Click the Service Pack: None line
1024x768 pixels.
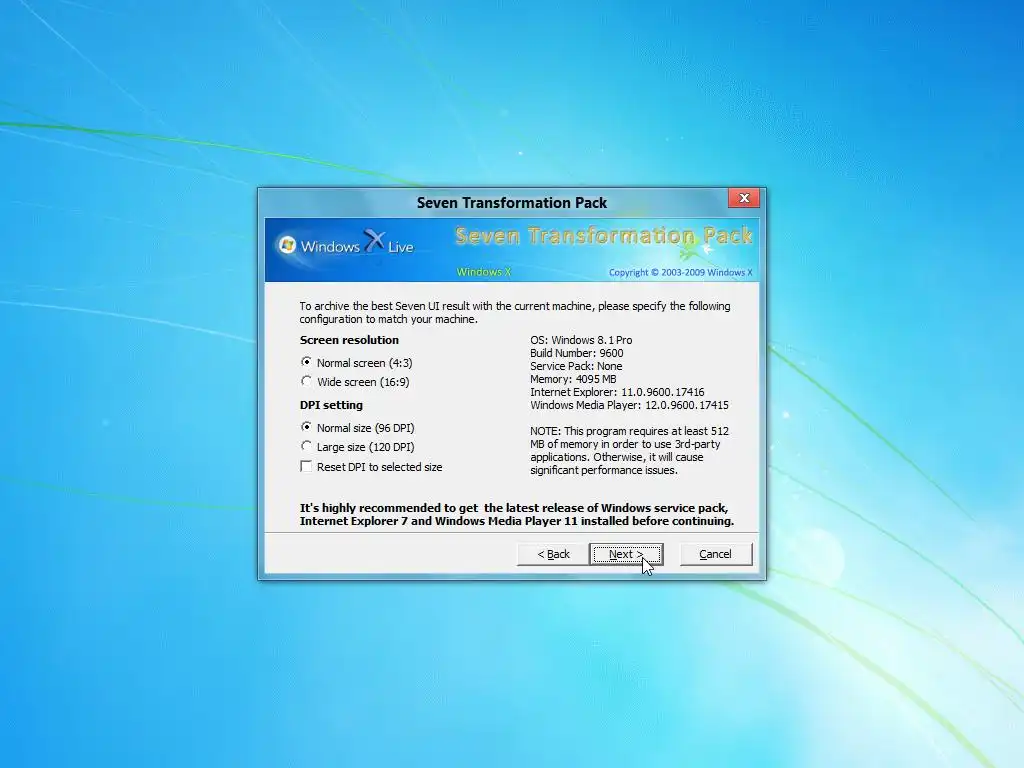[576, 366]
